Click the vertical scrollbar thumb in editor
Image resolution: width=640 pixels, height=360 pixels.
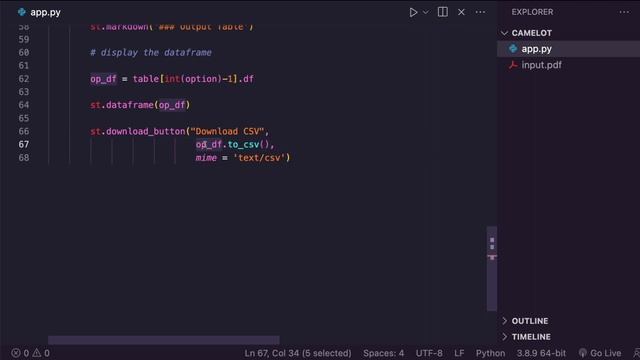tap(492, 269)
